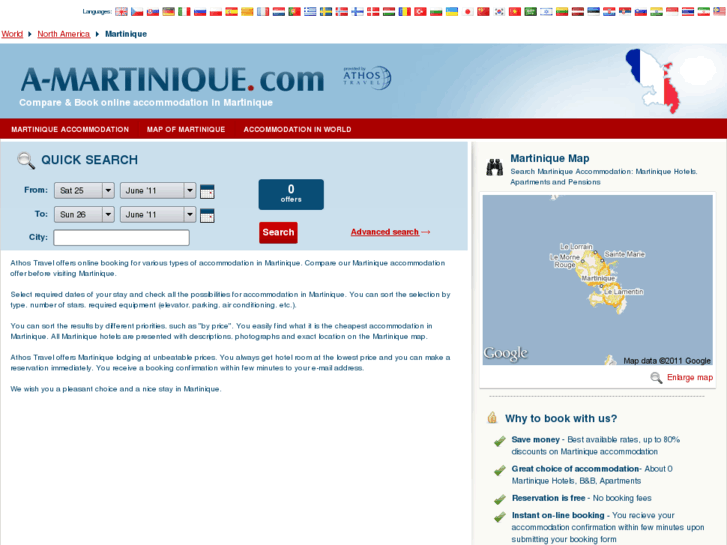
Task: Select the Saudi Arabia flag
Action: coord(531,12)
